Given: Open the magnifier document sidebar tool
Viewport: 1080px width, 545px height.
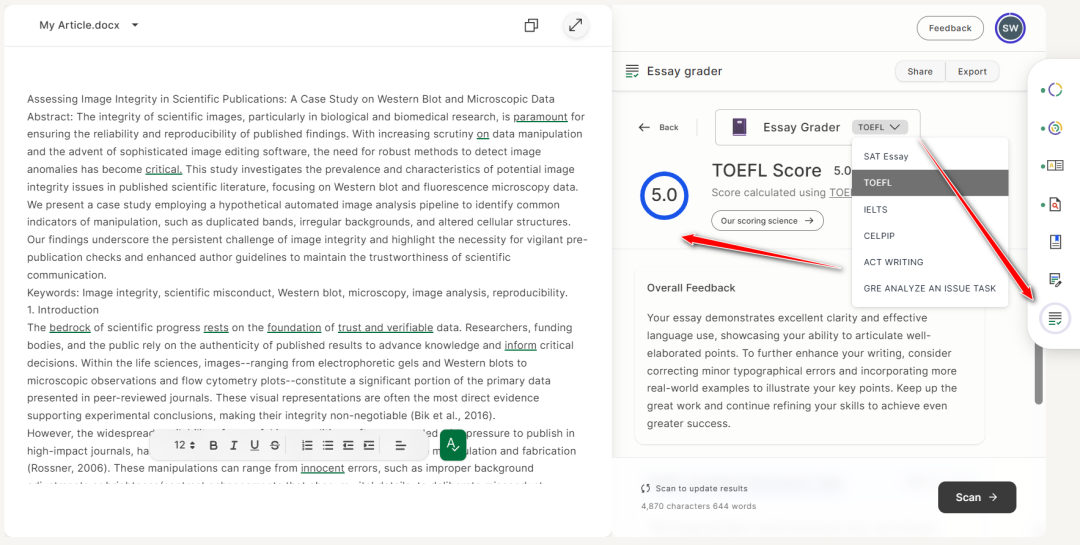Looking at the screenshot, I should coord(1054,204).
